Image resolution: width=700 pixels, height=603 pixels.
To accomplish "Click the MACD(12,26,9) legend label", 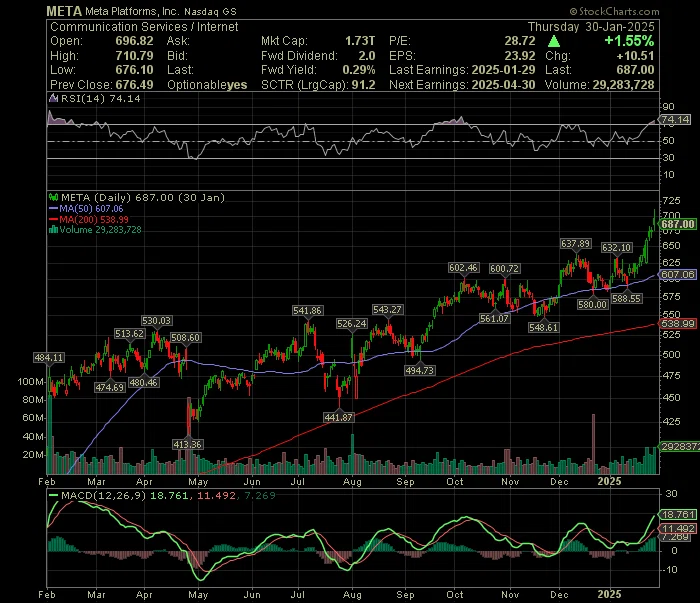I will (x=103, y=495).
